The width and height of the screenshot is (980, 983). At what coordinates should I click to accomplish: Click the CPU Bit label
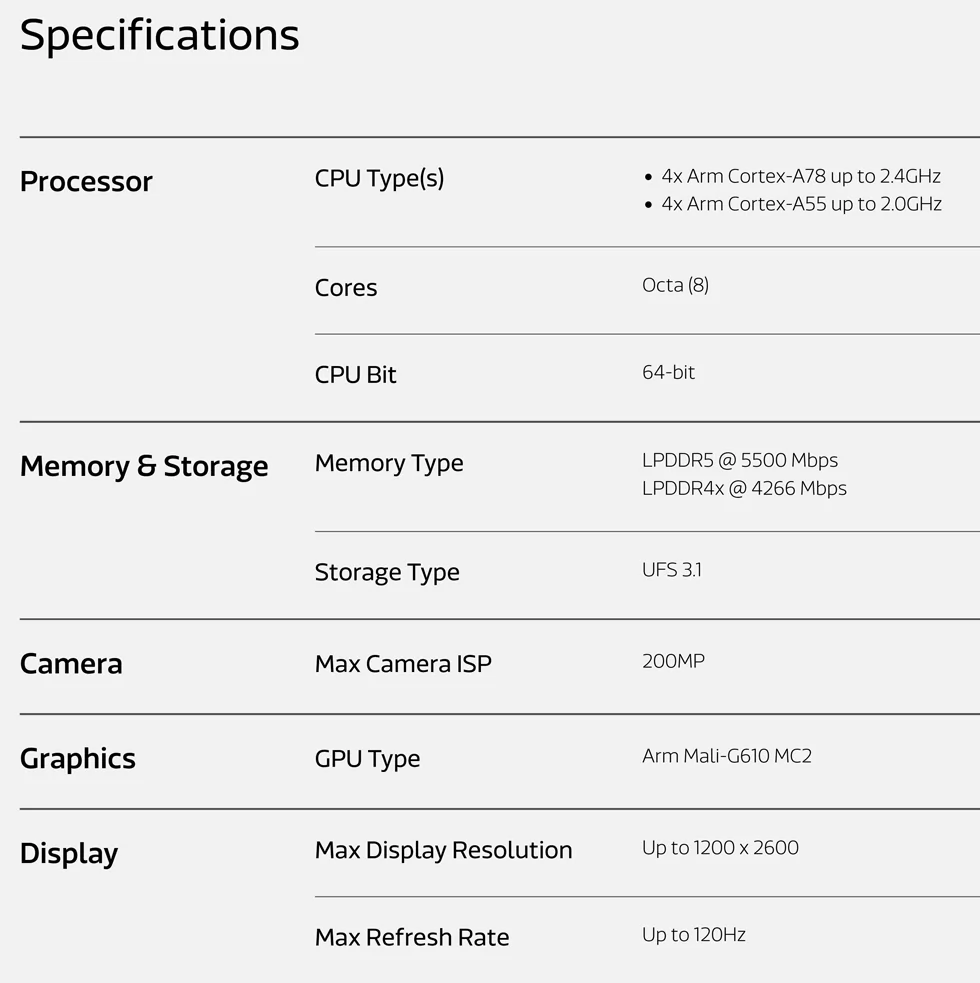click(355, 375)
